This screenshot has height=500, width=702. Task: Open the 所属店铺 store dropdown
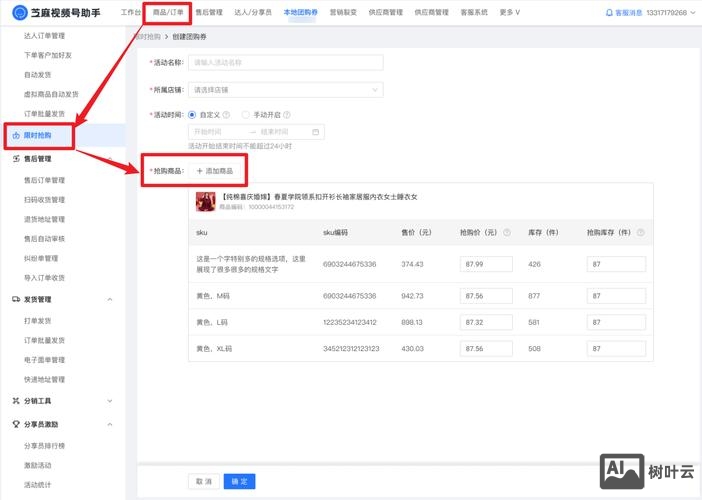coord(286,90)
